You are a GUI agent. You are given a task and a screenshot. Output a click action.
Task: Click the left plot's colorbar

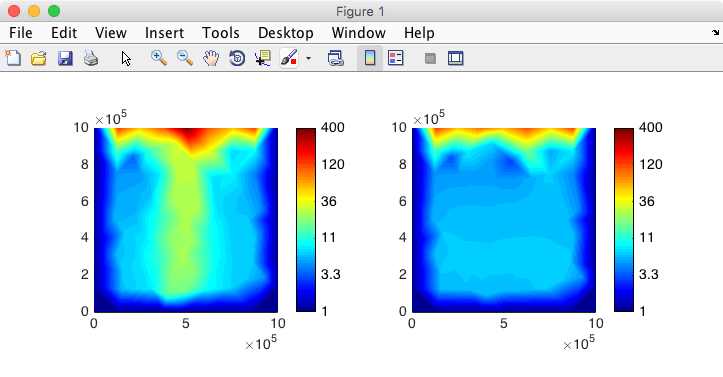306,220
